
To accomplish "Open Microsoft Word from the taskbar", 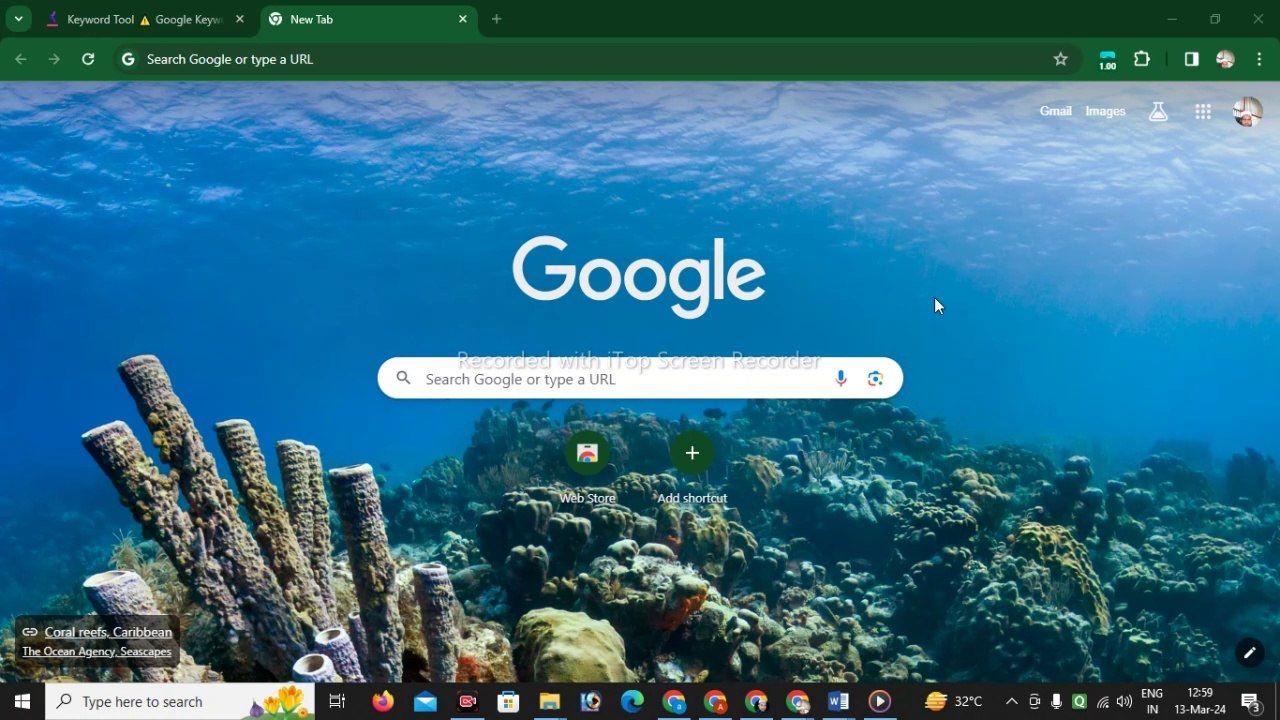I will click(x=838, y=701).
